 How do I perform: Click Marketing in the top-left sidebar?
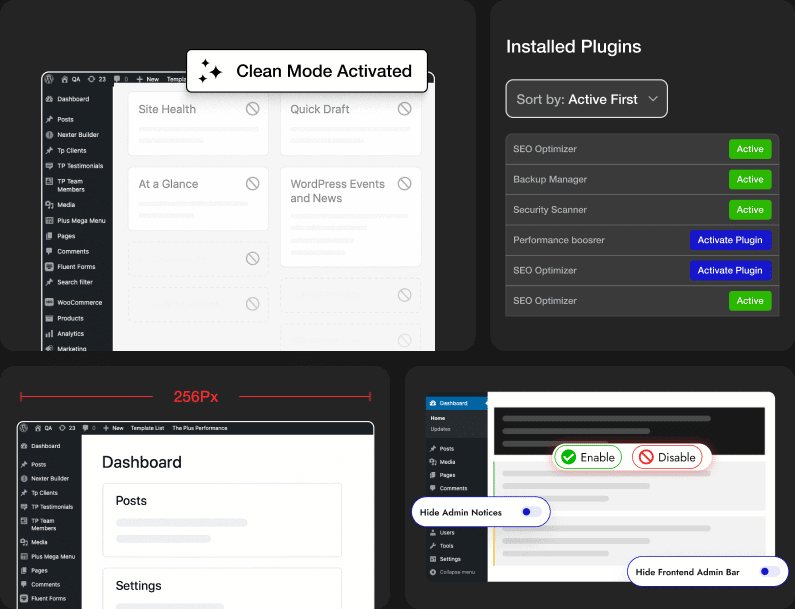[71, 348]
